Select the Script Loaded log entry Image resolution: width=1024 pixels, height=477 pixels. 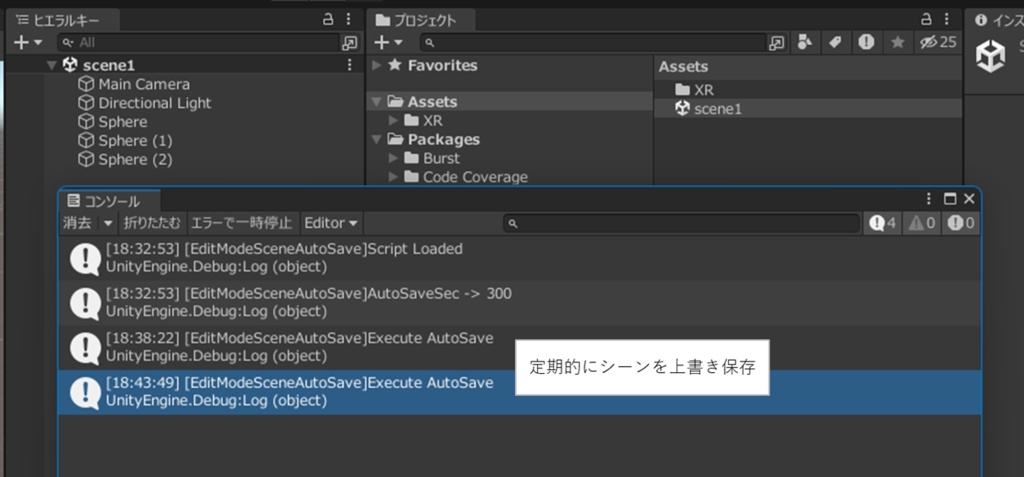pos(519,258)
